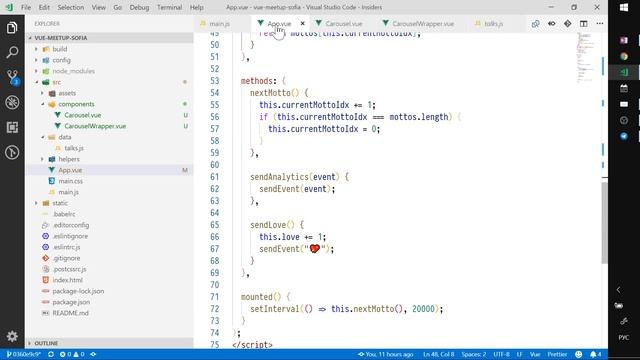Screen dimensions: 640x360
Task: Synchronize changes from status bar
Action: 51,354
